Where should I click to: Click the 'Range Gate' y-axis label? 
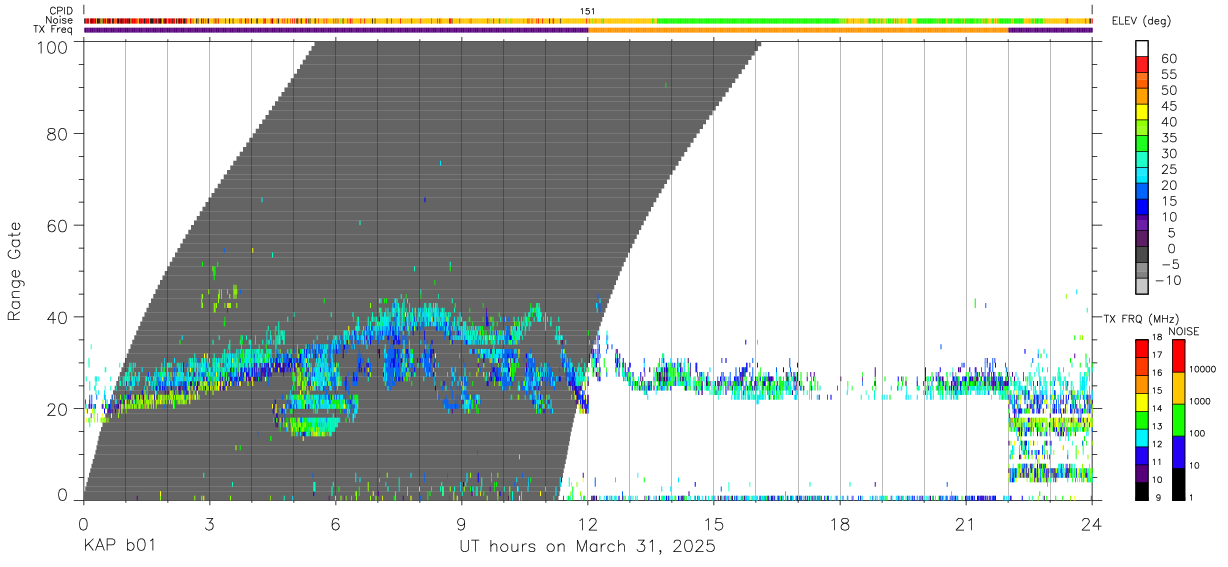(x=15, y=270)
